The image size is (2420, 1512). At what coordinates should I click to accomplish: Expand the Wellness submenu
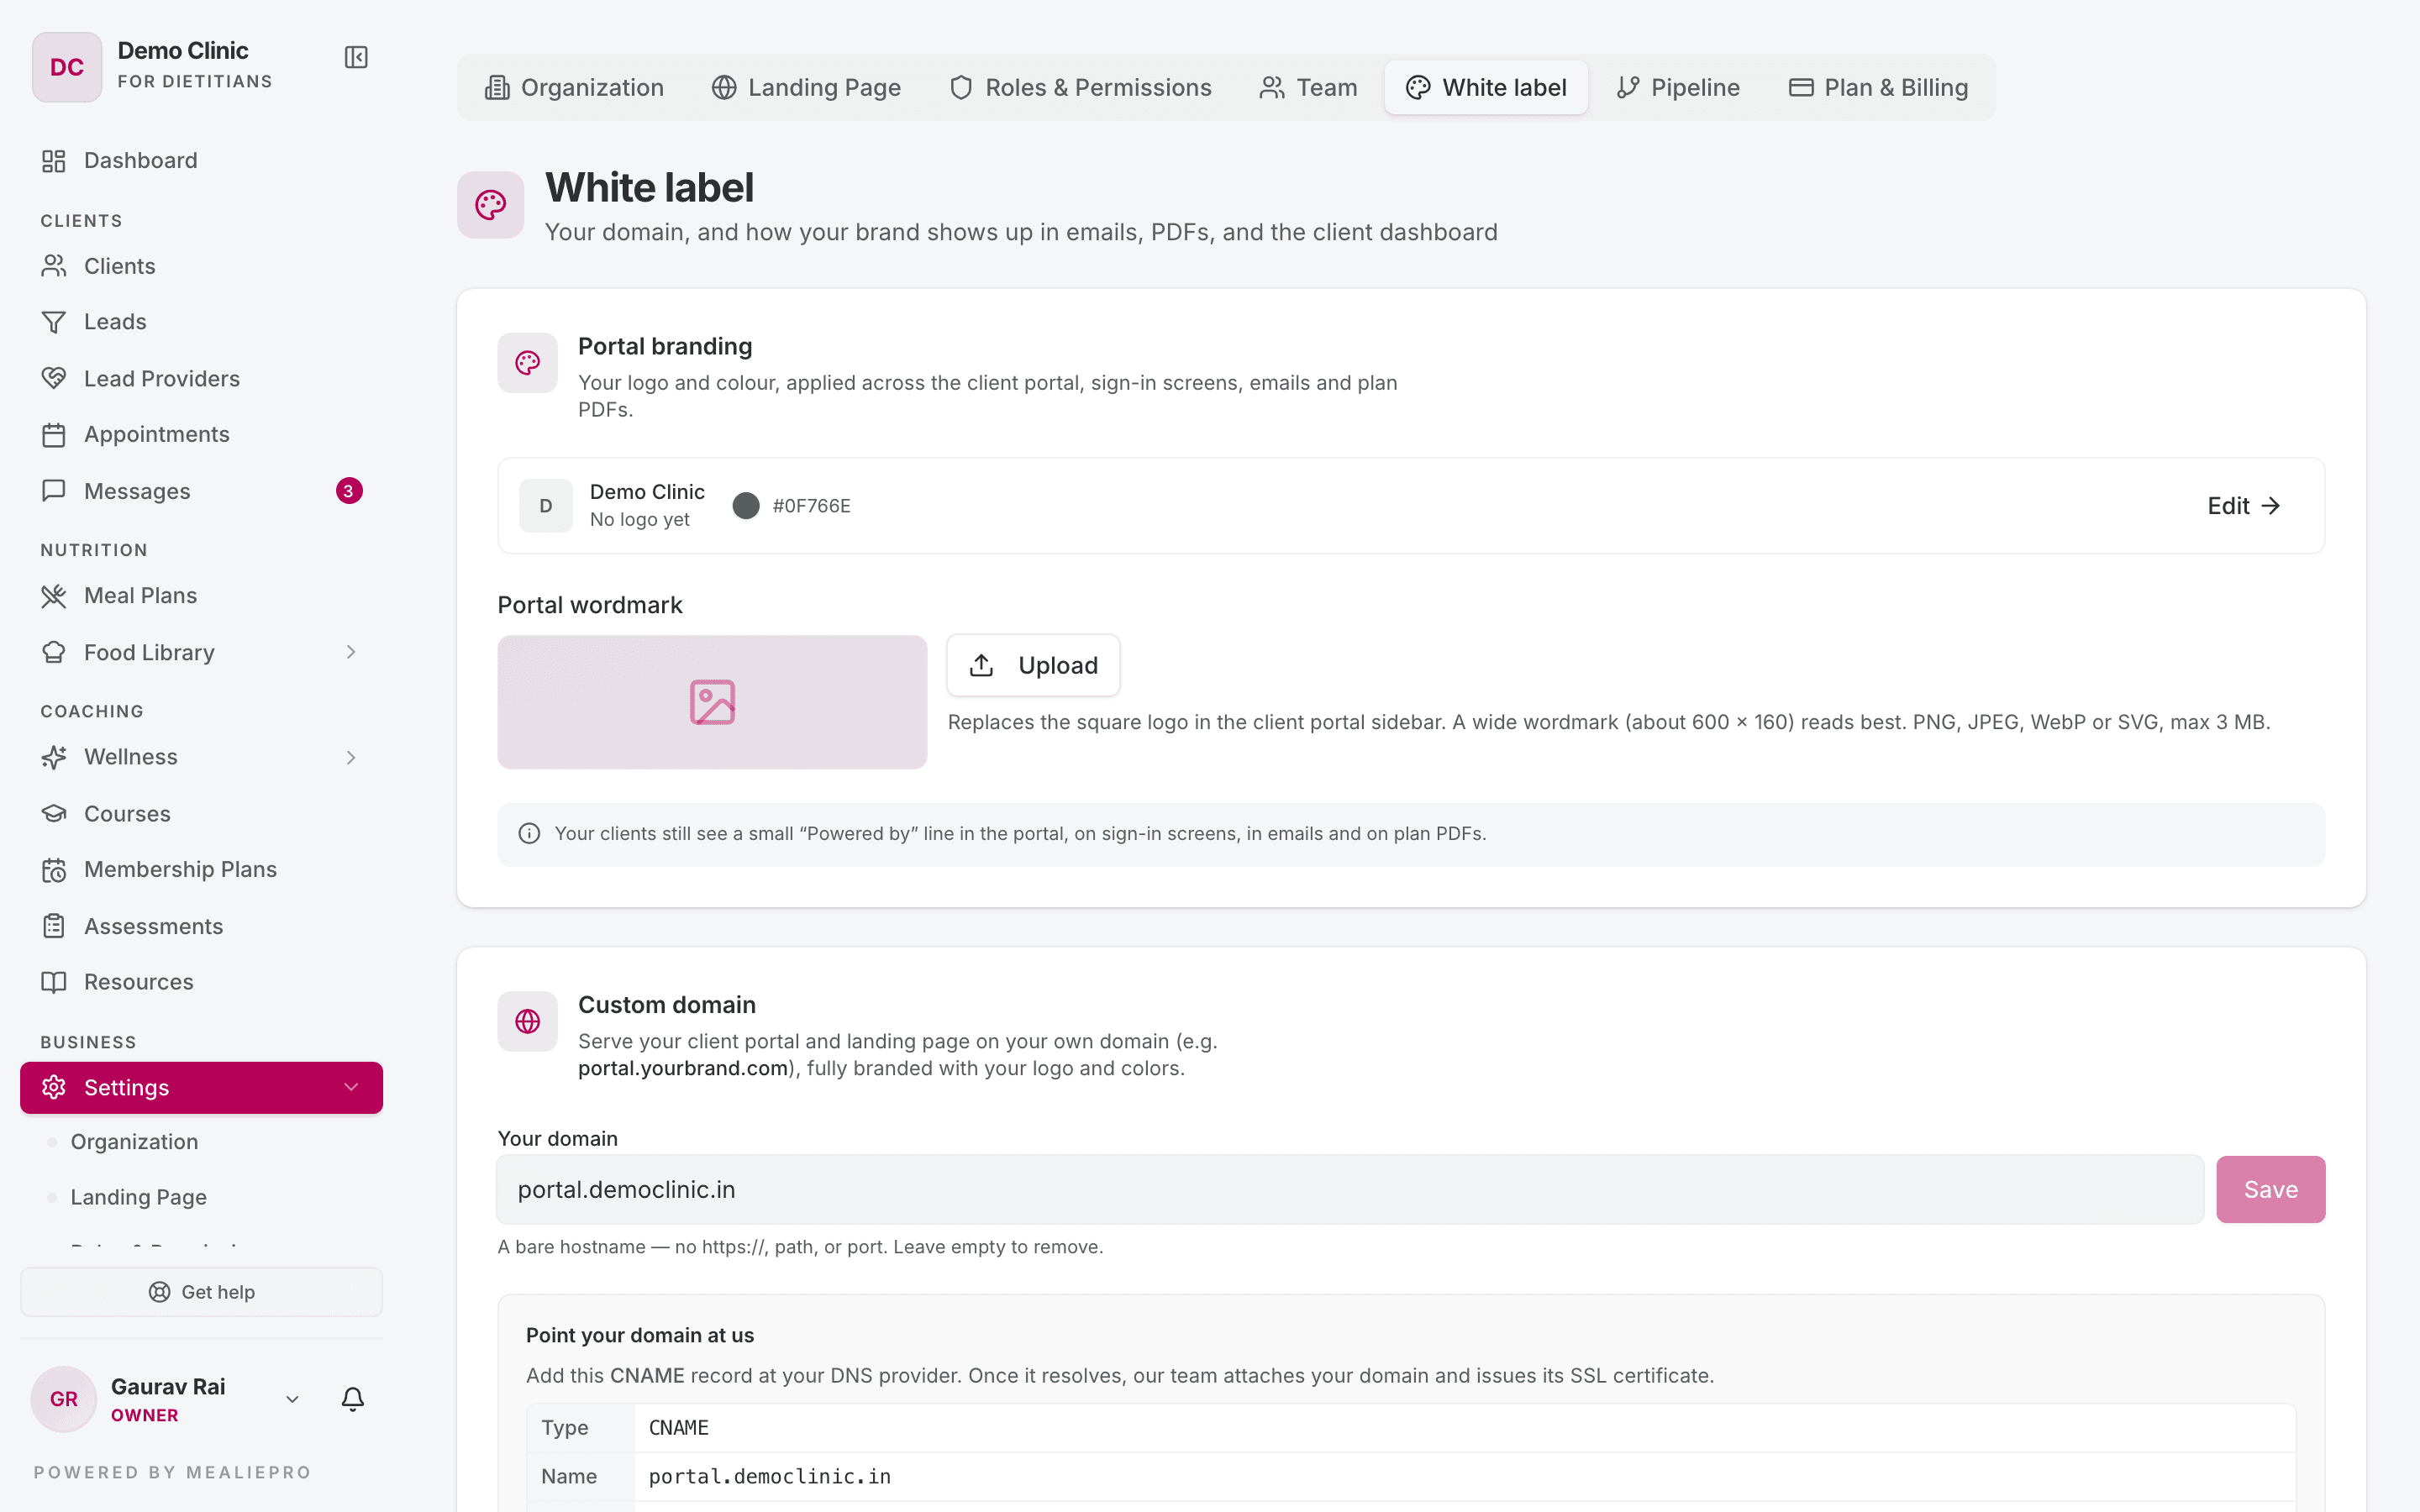pyautogui.click(x=351, y=757)
